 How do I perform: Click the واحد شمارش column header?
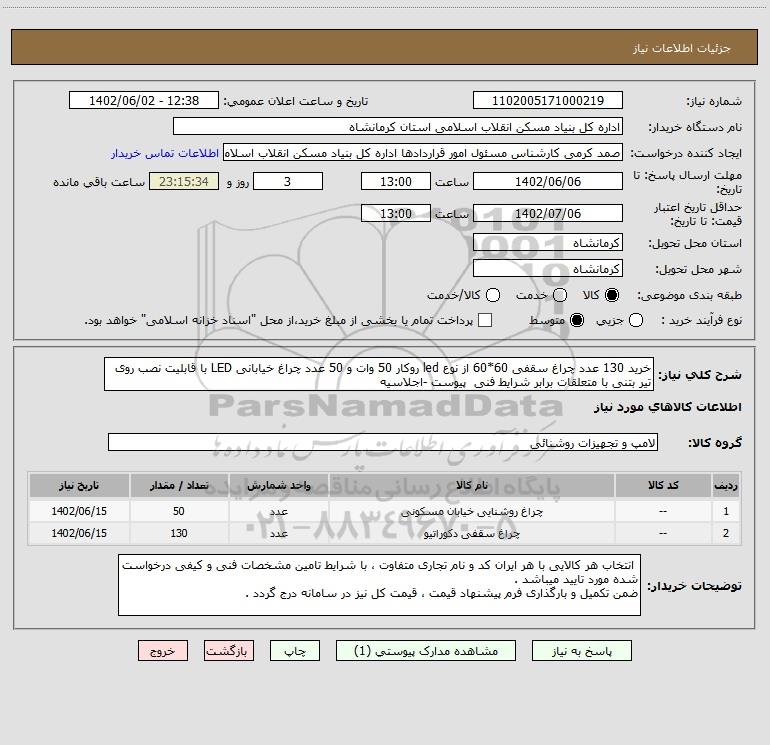pyautogui.click(x=278, y=485)
